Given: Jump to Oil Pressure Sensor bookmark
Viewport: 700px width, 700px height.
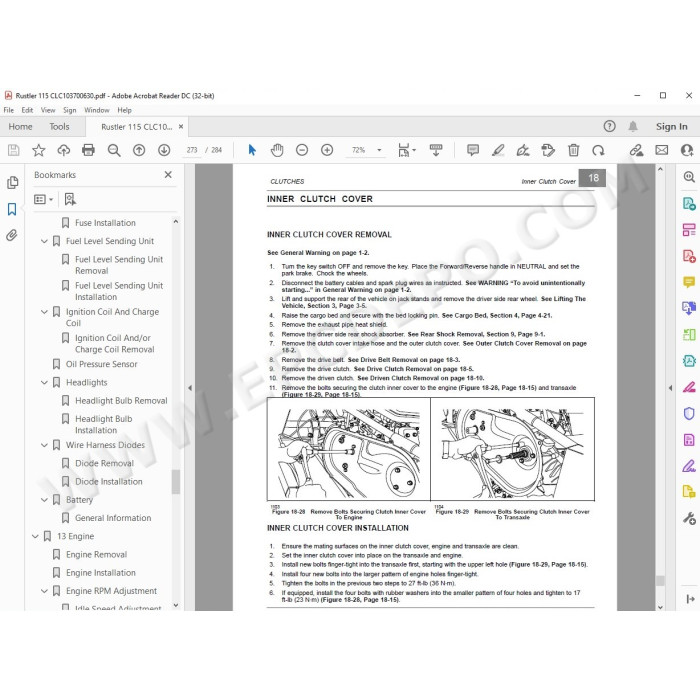Looking at the screenshot, I should (x=101, y=364).
